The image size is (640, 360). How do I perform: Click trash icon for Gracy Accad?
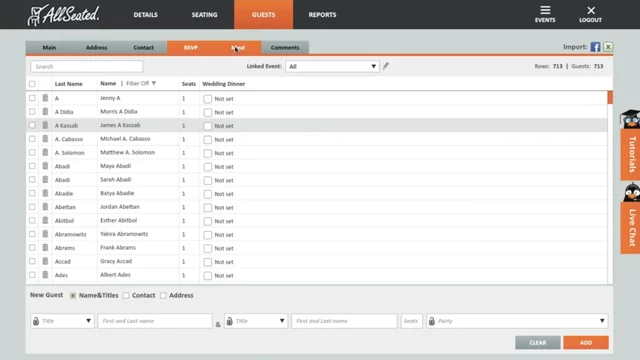tap(45, 261)
